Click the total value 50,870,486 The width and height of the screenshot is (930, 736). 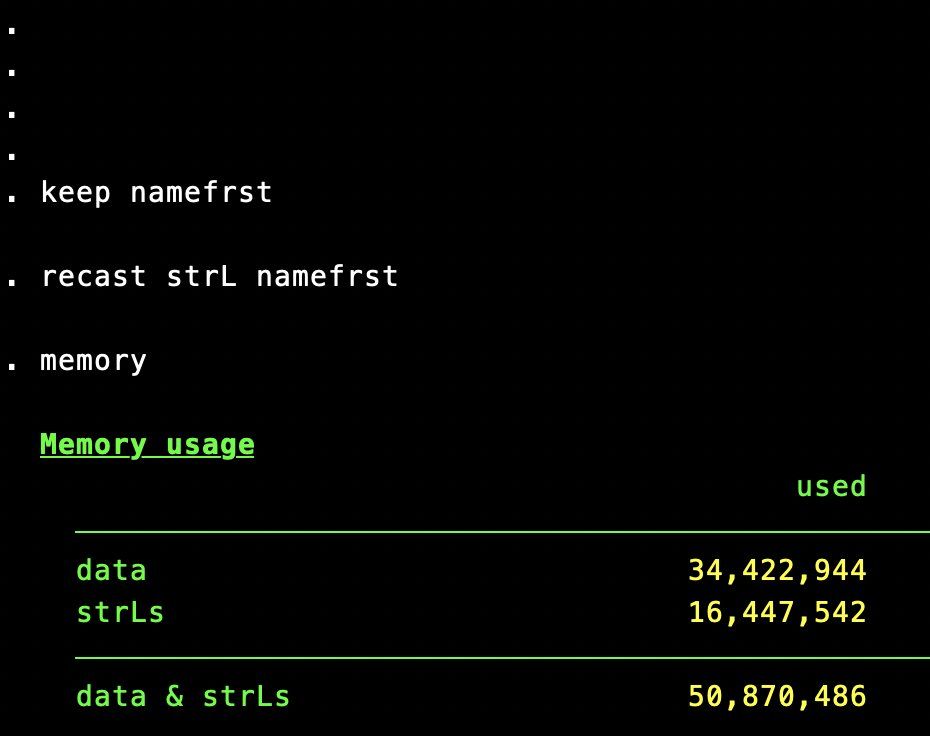pos(776,696)
